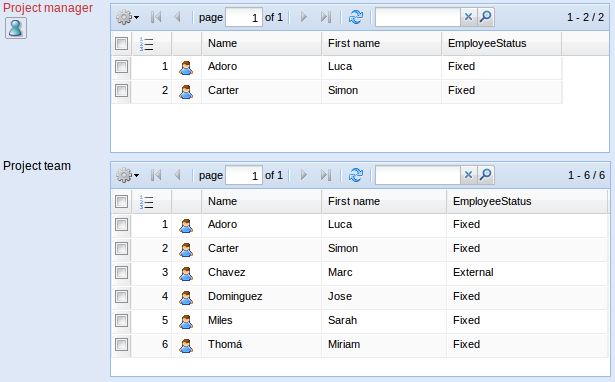Clear search field in Project team grid
Viewport: 615px width, 382px height.
click(468, 175)
